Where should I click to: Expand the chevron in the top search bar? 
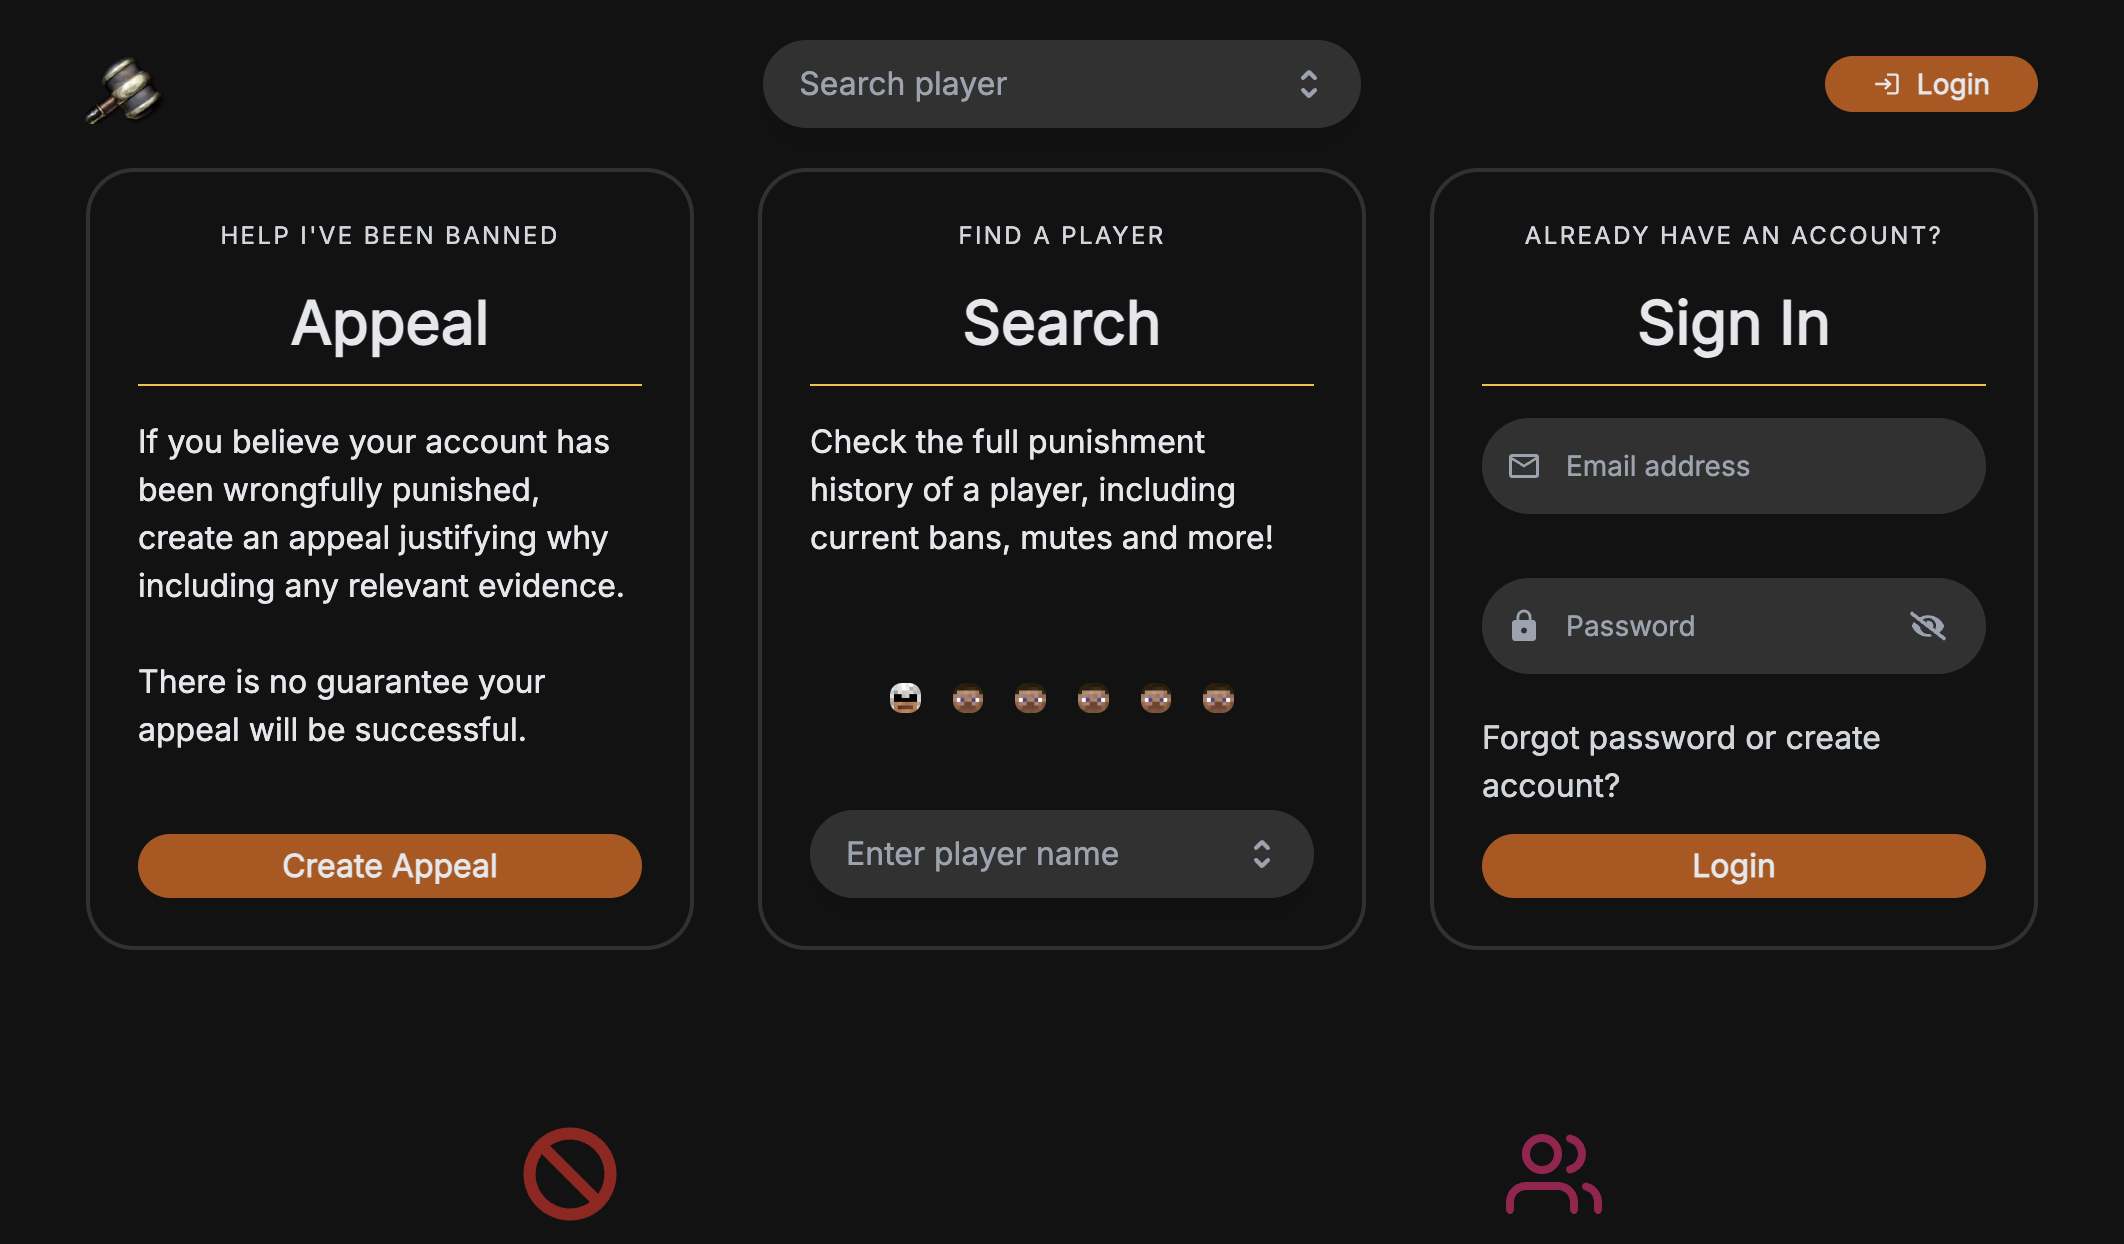point(1310,84)
